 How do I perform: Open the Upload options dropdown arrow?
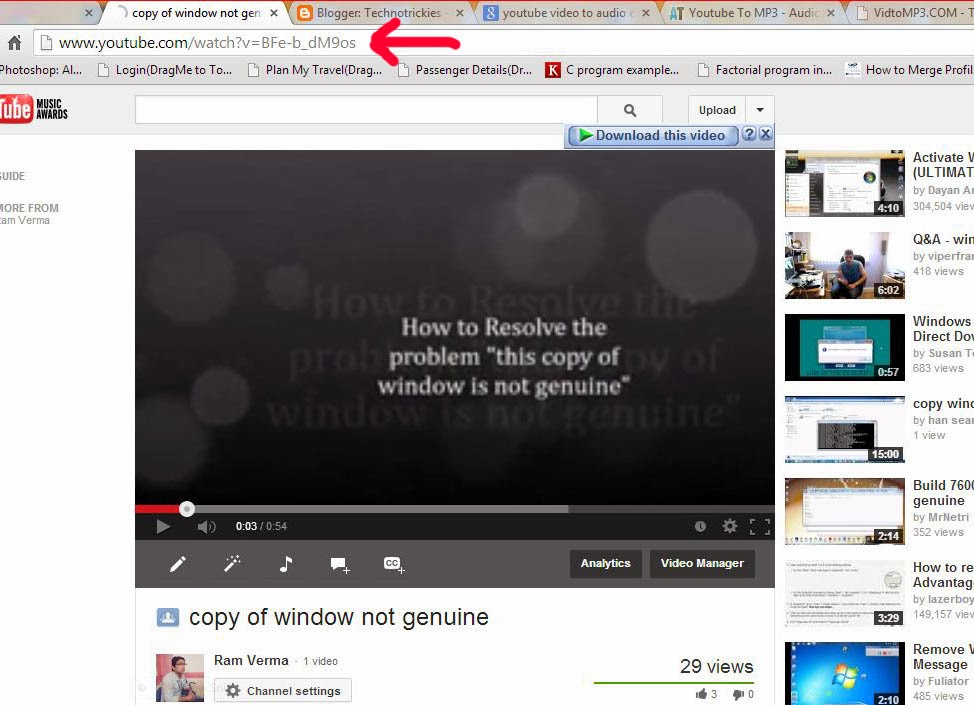[759, 110]
